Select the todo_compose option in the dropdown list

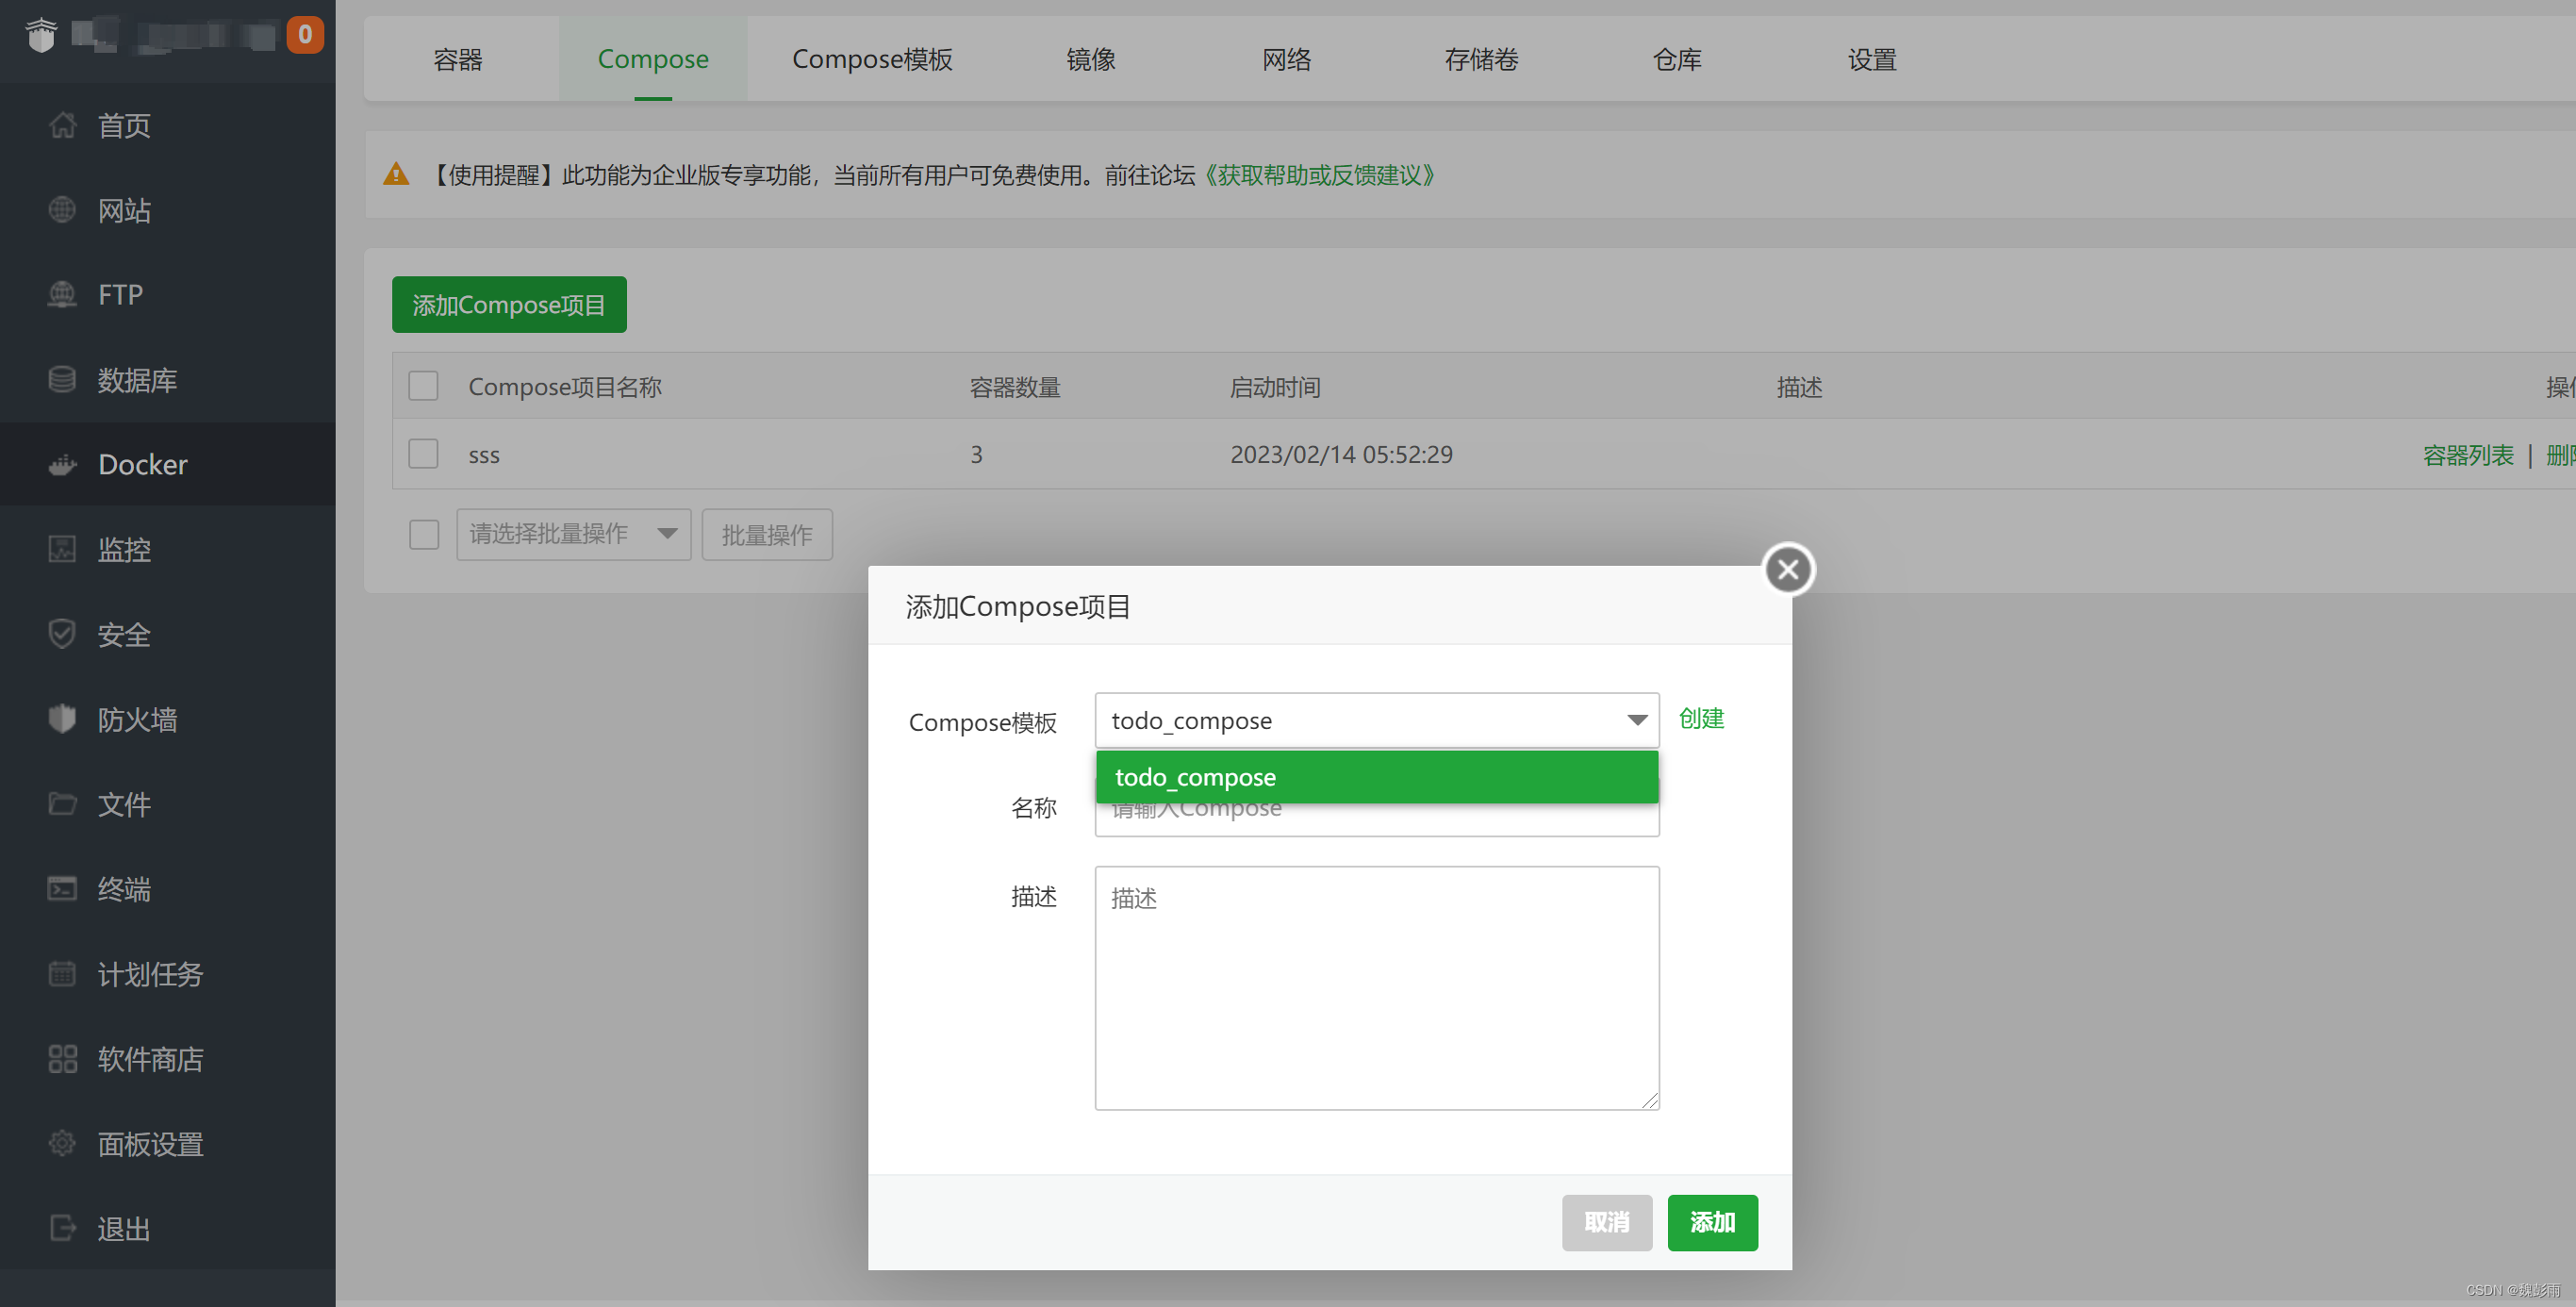point(1376,777)
